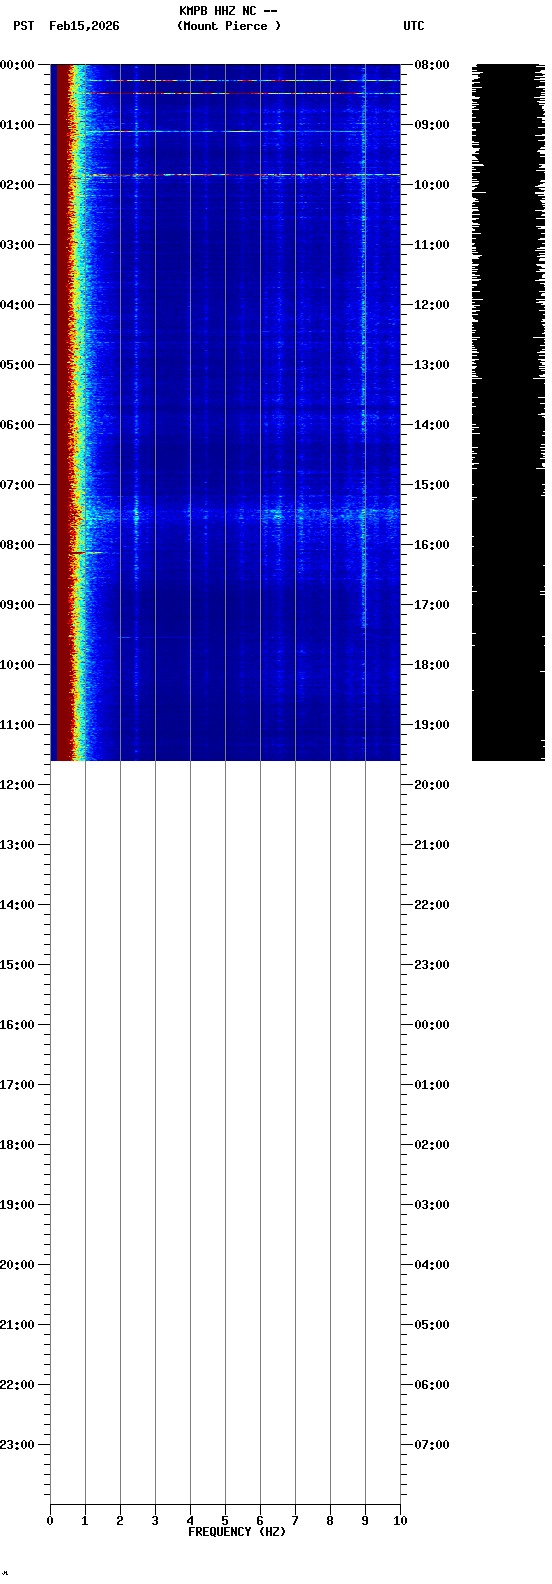Click the 07:00 PST time label
The height and width of the screenshot is (1584, 552).
(x=18, y=485)
